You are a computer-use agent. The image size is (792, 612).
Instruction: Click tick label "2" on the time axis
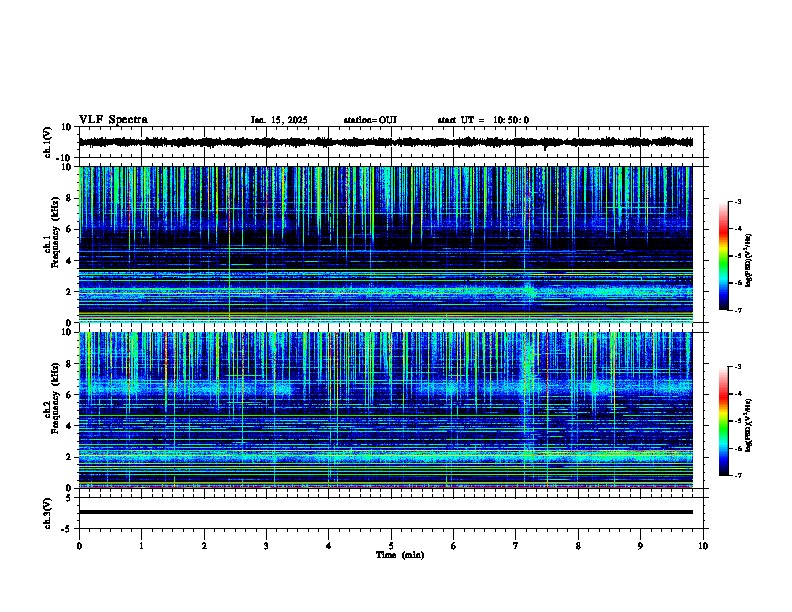pyautogui.click(x=204, y=546)
